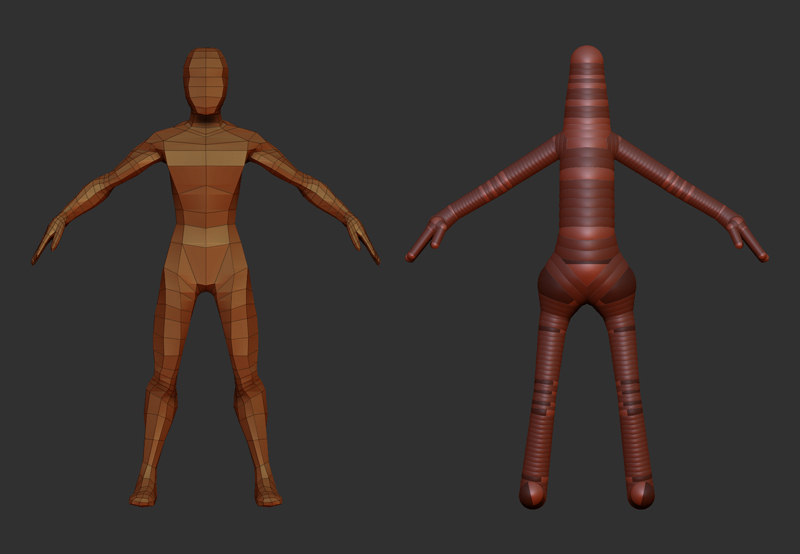Click the wide pelvis sphere of the ZSphere figure

point(587,280)
